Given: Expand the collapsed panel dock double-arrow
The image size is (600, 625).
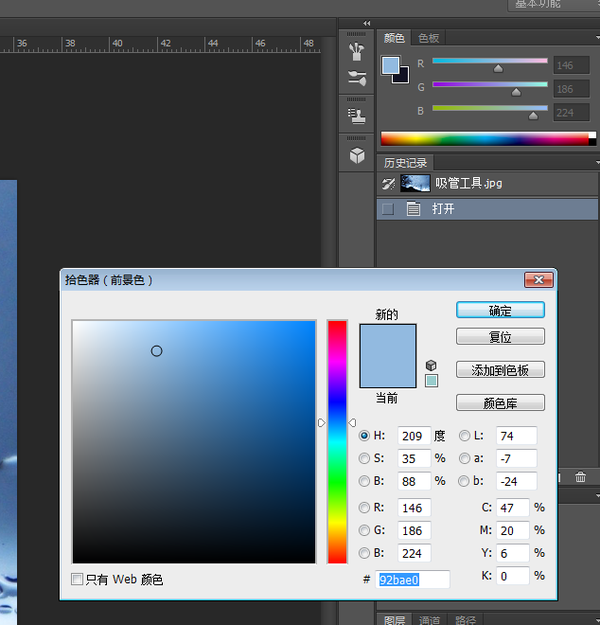Looking at the screenshot, I should coord(366,23).
